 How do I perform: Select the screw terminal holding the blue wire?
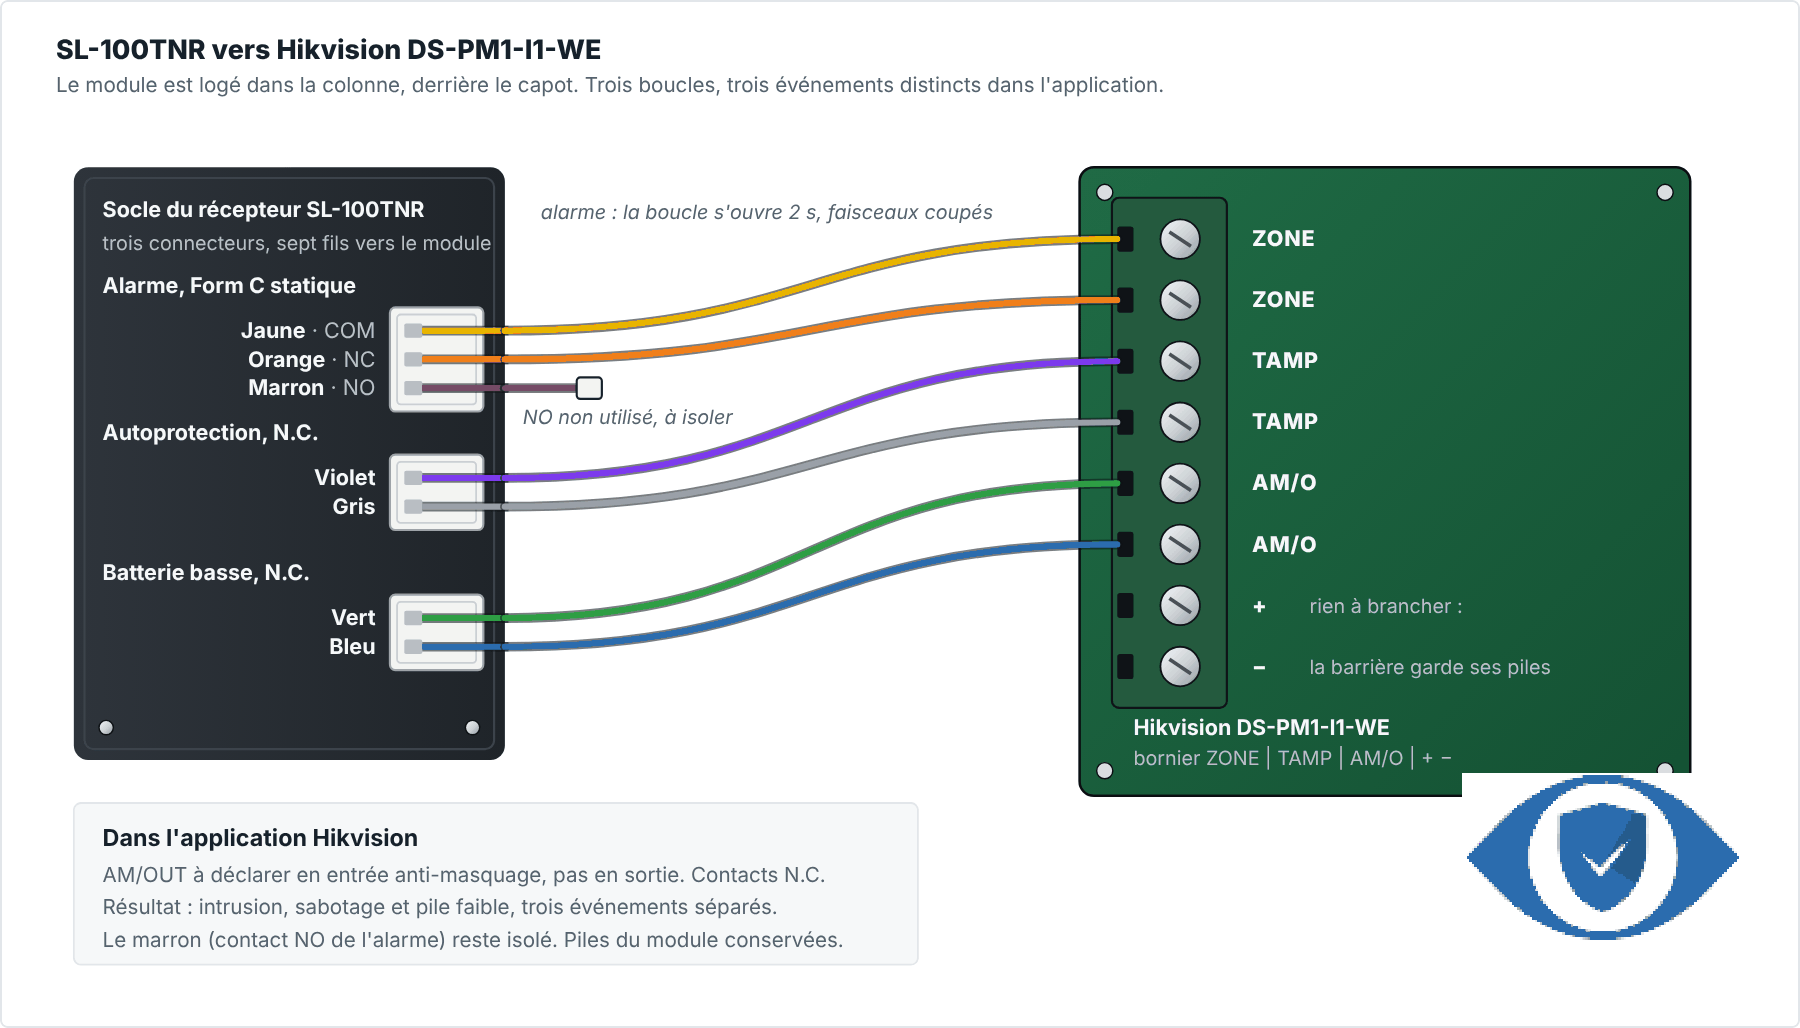(x=1180, y=544)
